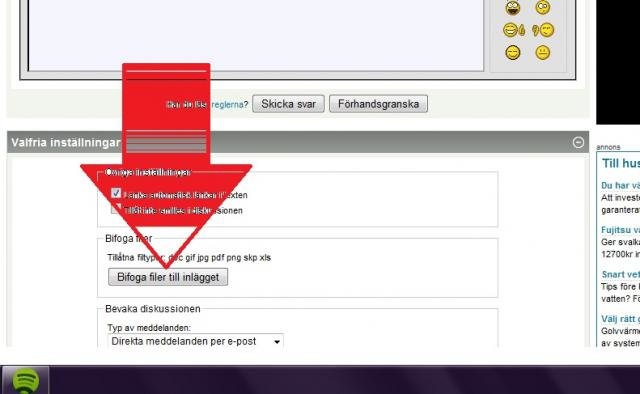Open the 'Snart vet' ad link
Viewport: 640px width, 394px height.
620,274
